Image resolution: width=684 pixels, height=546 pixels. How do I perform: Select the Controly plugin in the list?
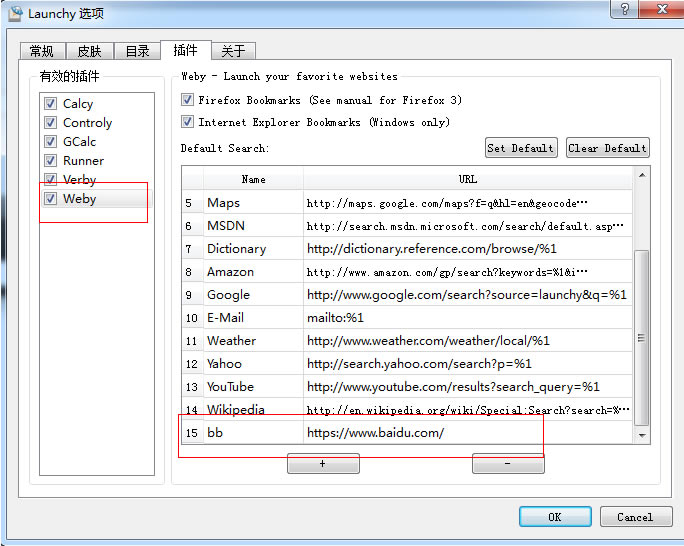tap(87, 123)
